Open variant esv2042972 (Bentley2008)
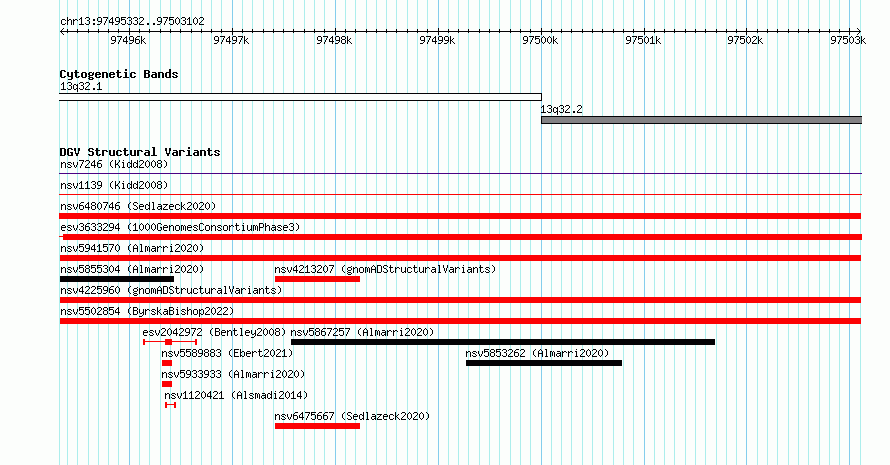 click(x=214, y=333)
